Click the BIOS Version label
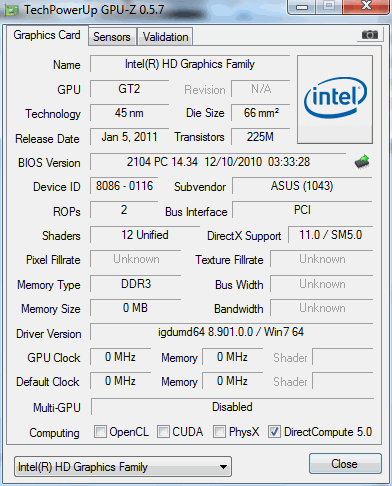Viewport: 392px width, 486px height. 49,163
